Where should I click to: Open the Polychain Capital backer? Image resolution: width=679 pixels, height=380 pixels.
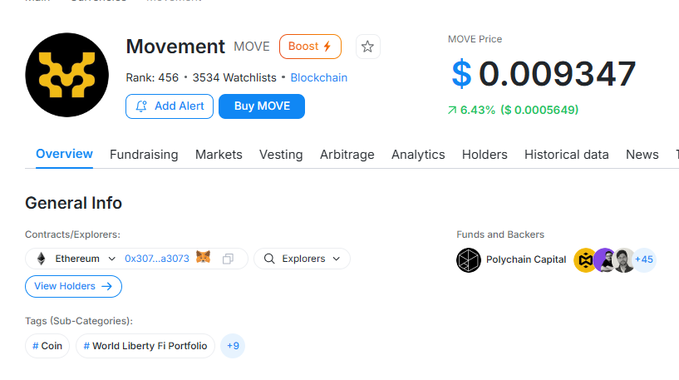pyautogui.click(x=526, y=260)
